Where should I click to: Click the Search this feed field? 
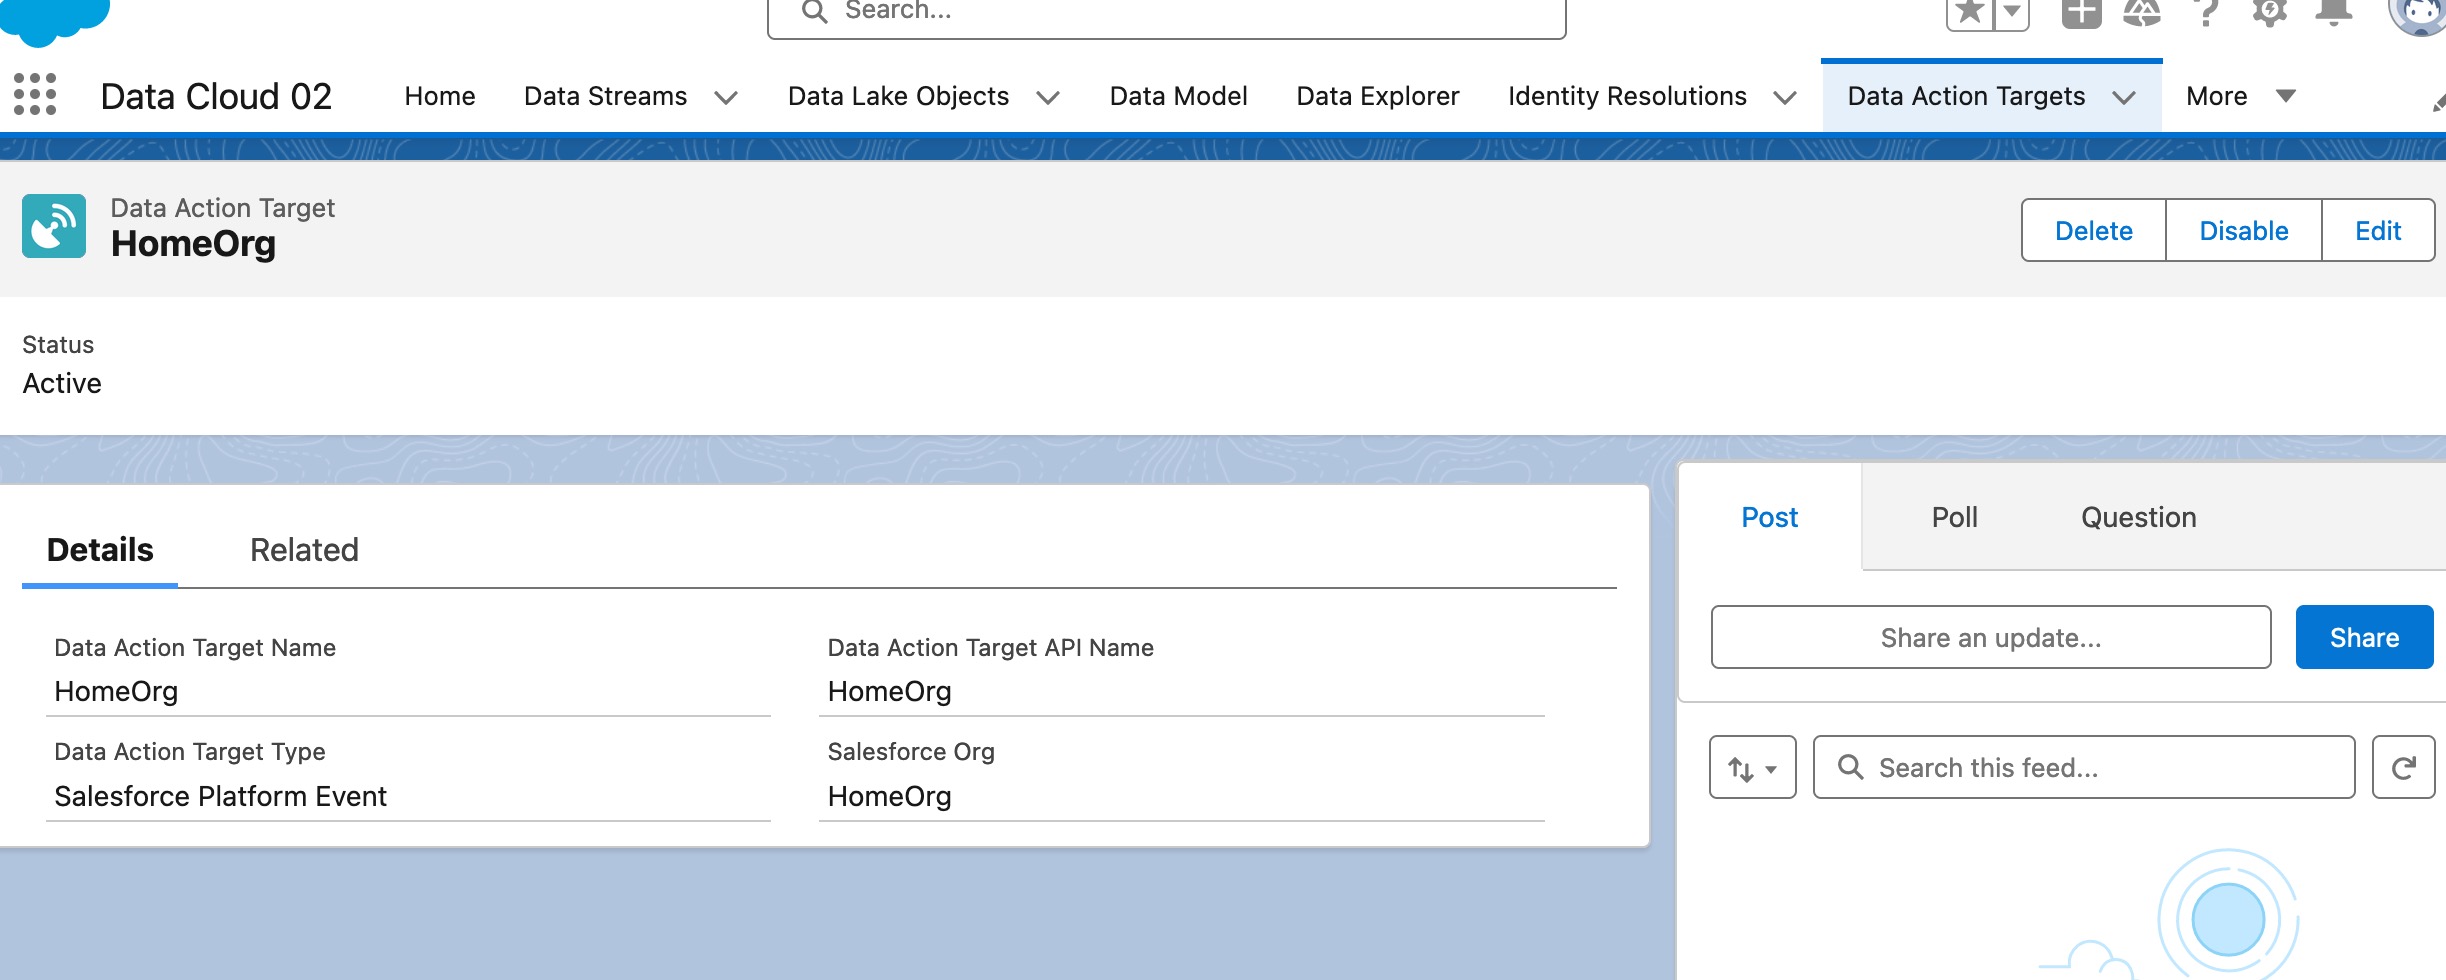click(x=2083, y=767)
